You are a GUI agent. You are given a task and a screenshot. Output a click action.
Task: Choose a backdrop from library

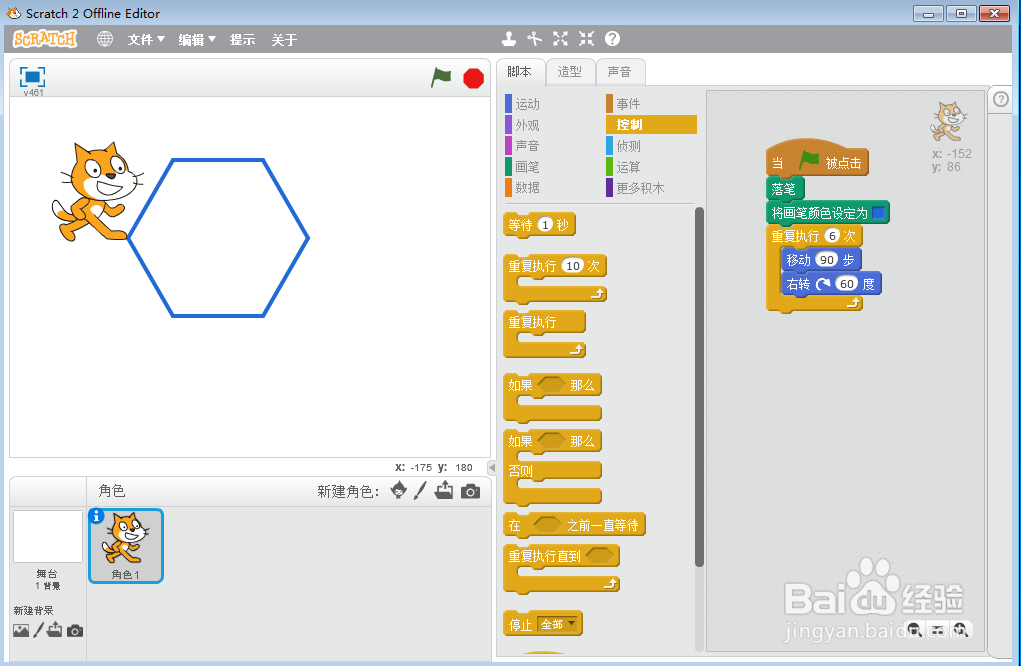click(21, 630)
